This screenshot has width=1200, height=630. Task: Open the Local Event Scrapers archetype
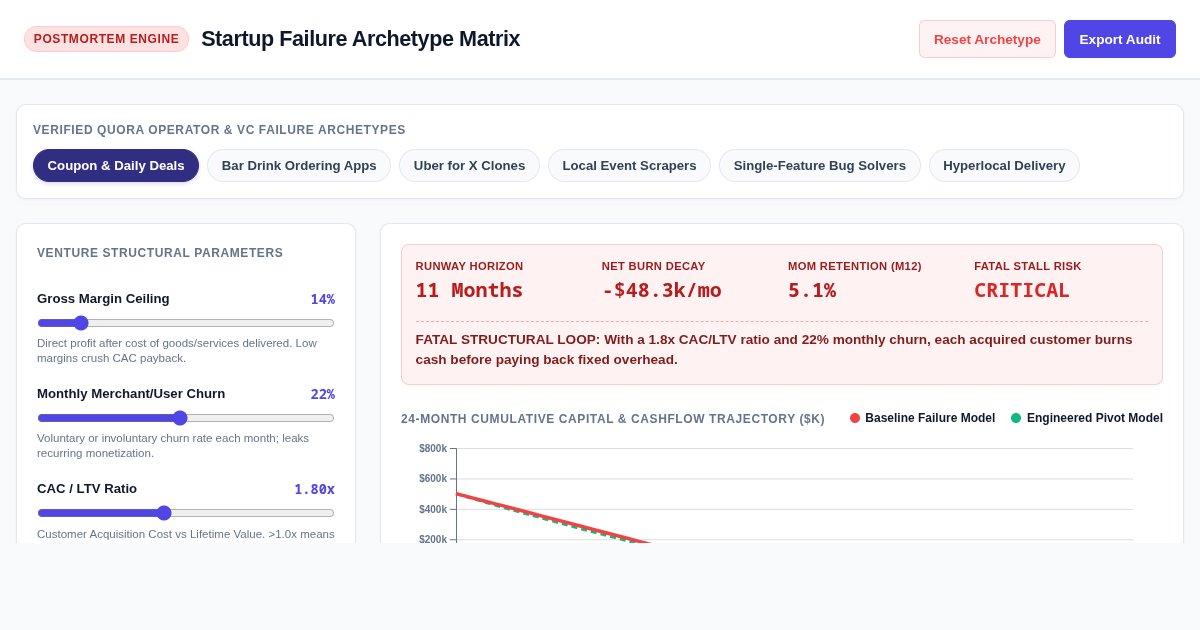coord(629,165)
